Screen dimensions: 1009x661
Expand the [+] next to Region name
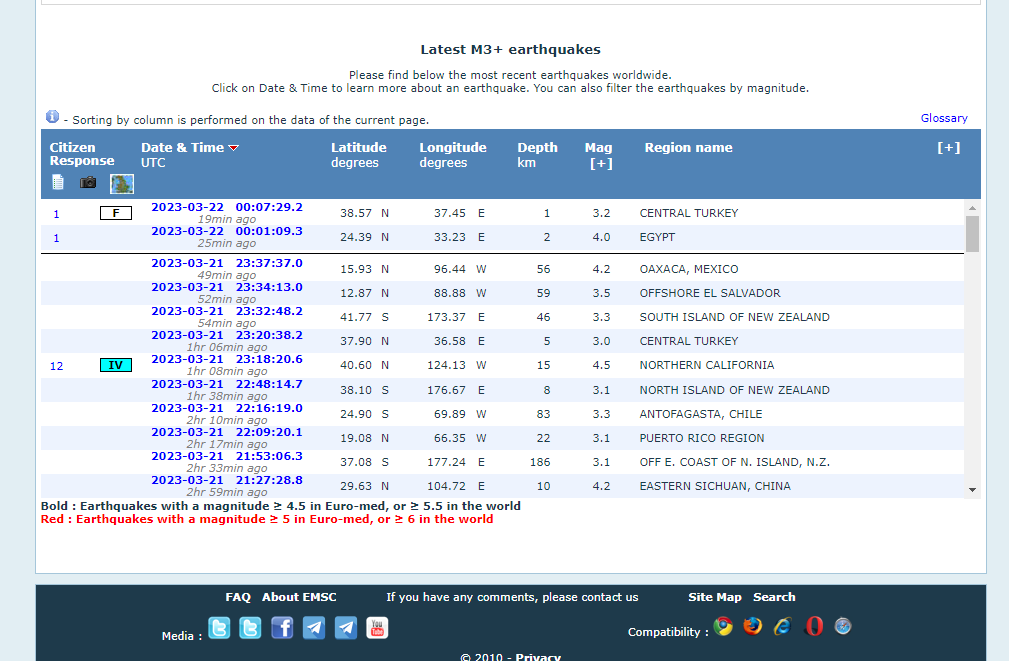point(948,148)
